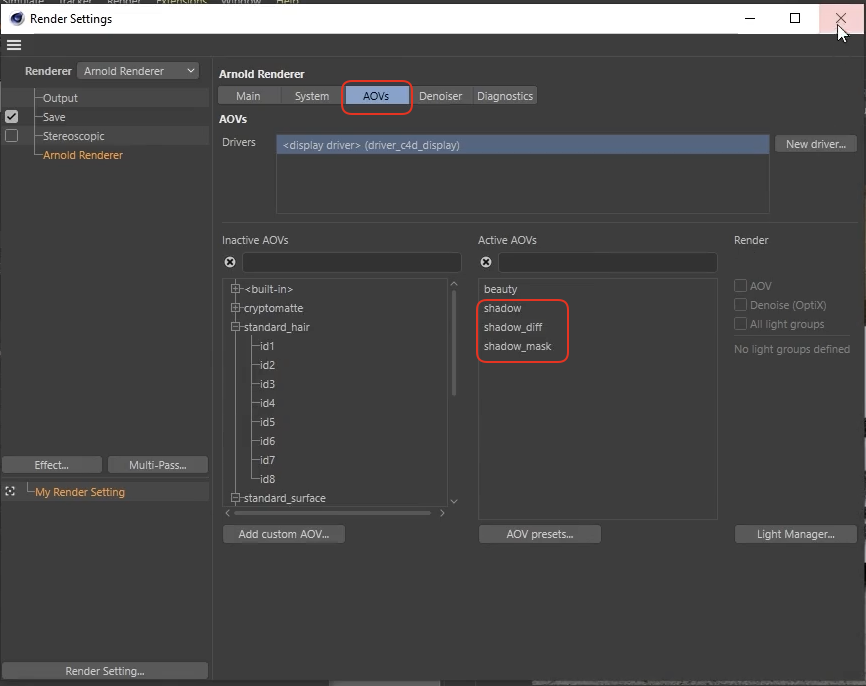Image resolution: width=866 pixels, height=686 pixels.
Task: Click the Inactive AOVs vertical scrollbar
Action: (x=454, y=342)
